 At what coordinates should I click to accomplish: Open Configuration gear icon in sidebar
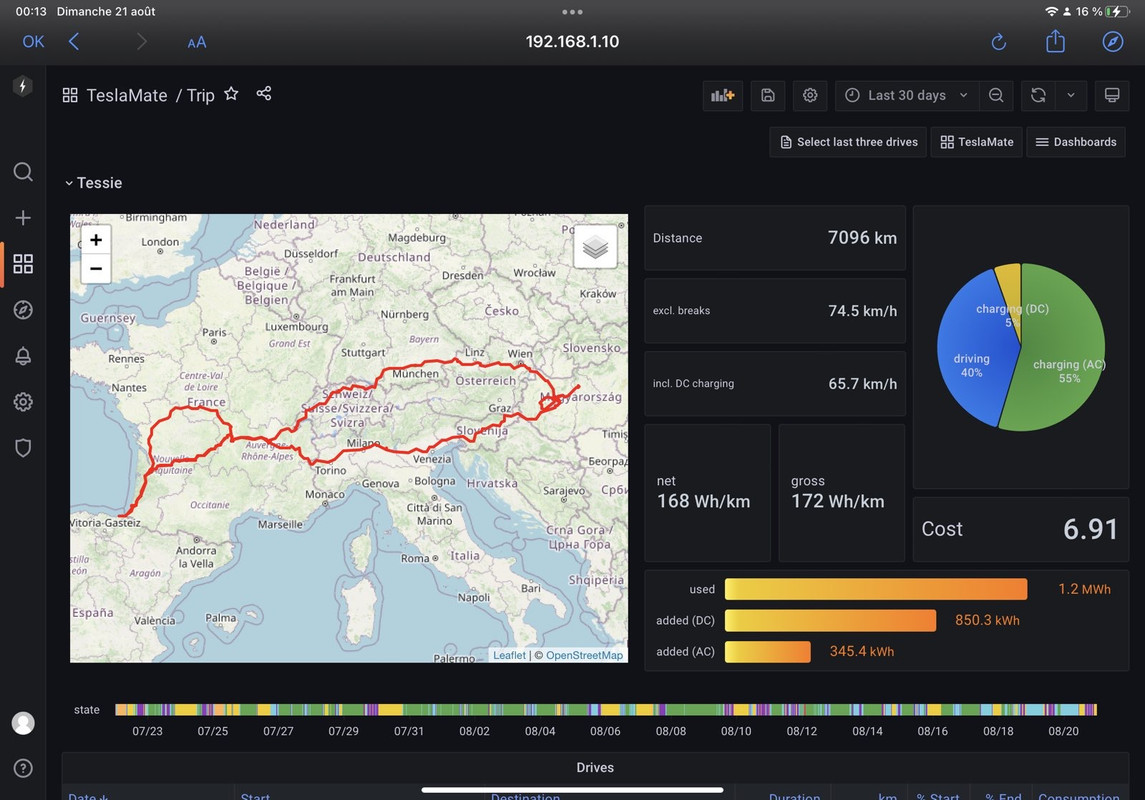(23, 401)
